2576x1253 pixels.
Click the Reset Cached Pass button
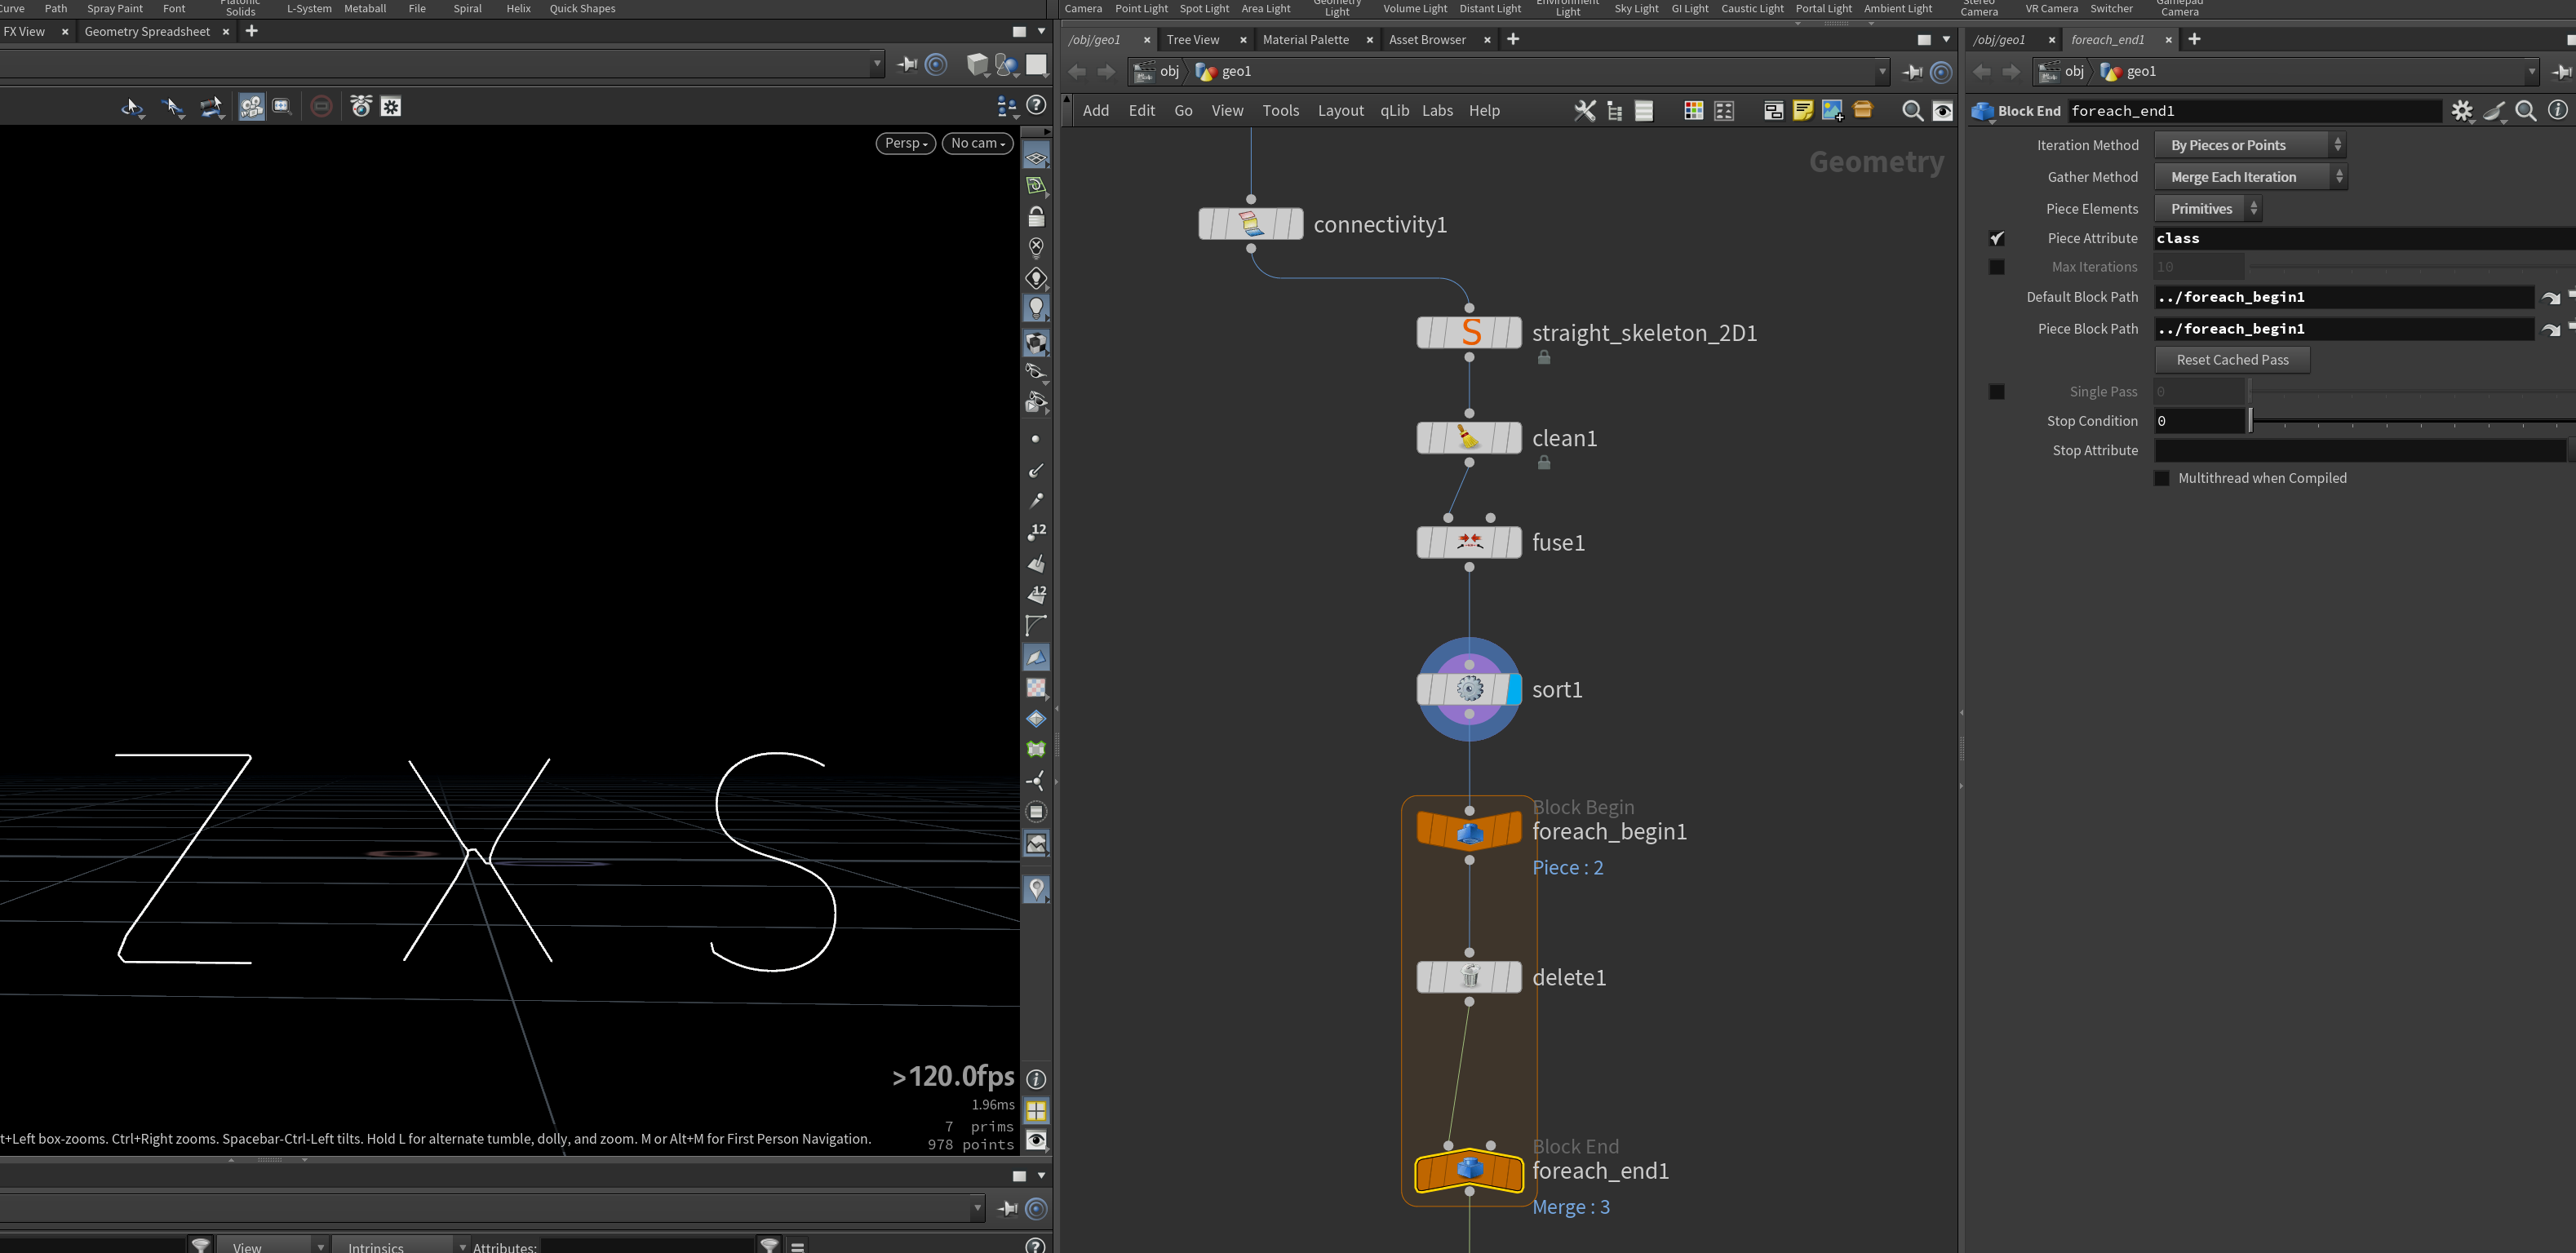pos(2232,360)
